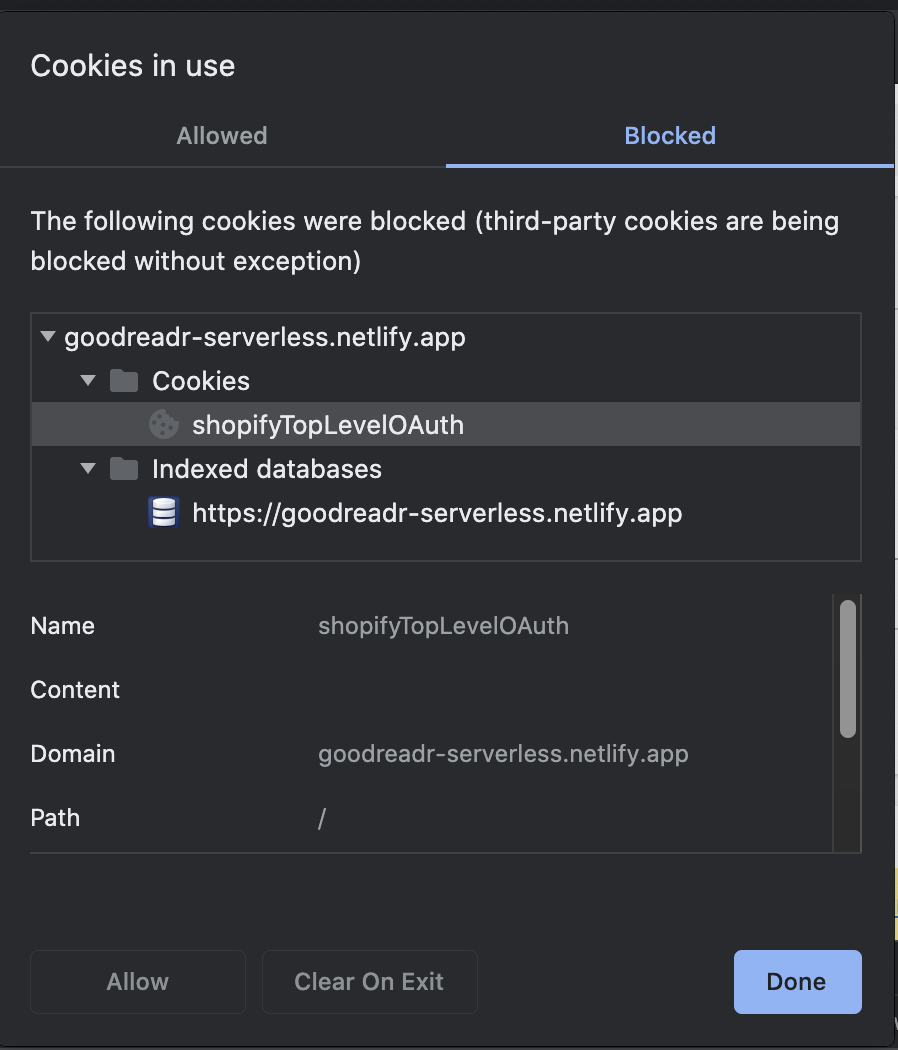Select the Blocked tab
The height and width of the screenshot is (1050, 898).
670,136
